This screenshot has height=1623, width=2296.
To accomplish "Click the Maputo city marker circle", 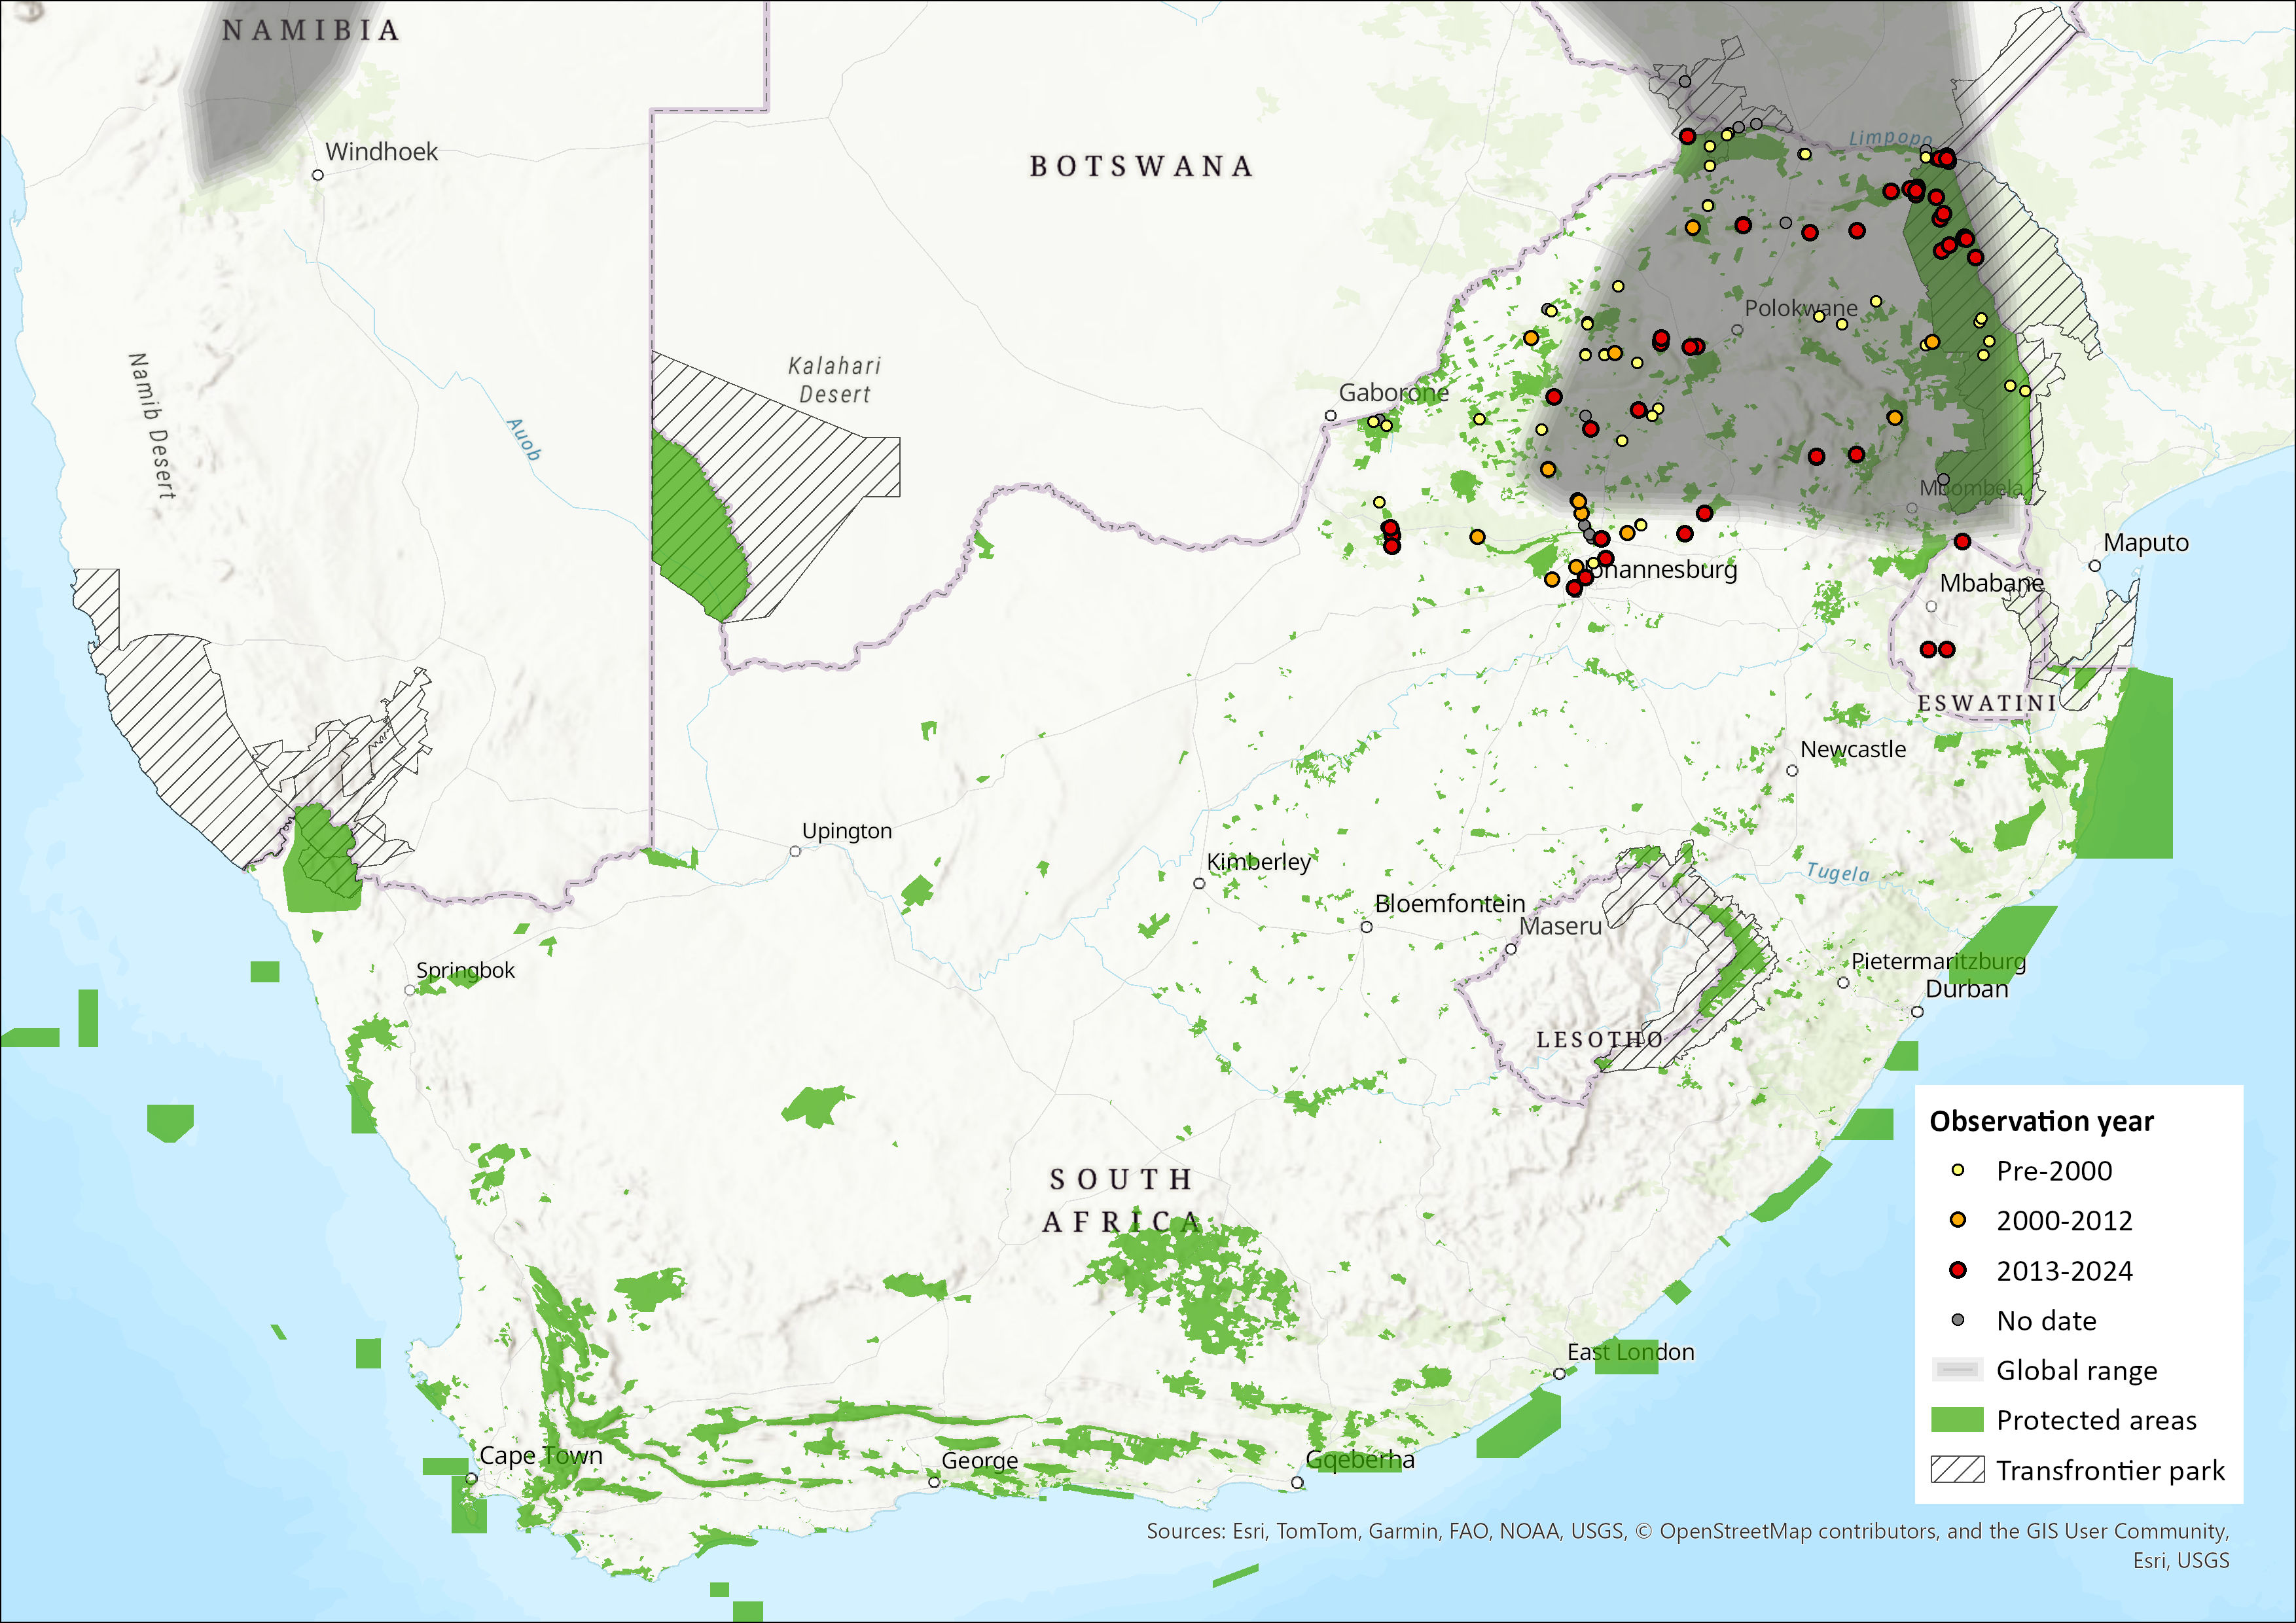I will [2095, 566].
